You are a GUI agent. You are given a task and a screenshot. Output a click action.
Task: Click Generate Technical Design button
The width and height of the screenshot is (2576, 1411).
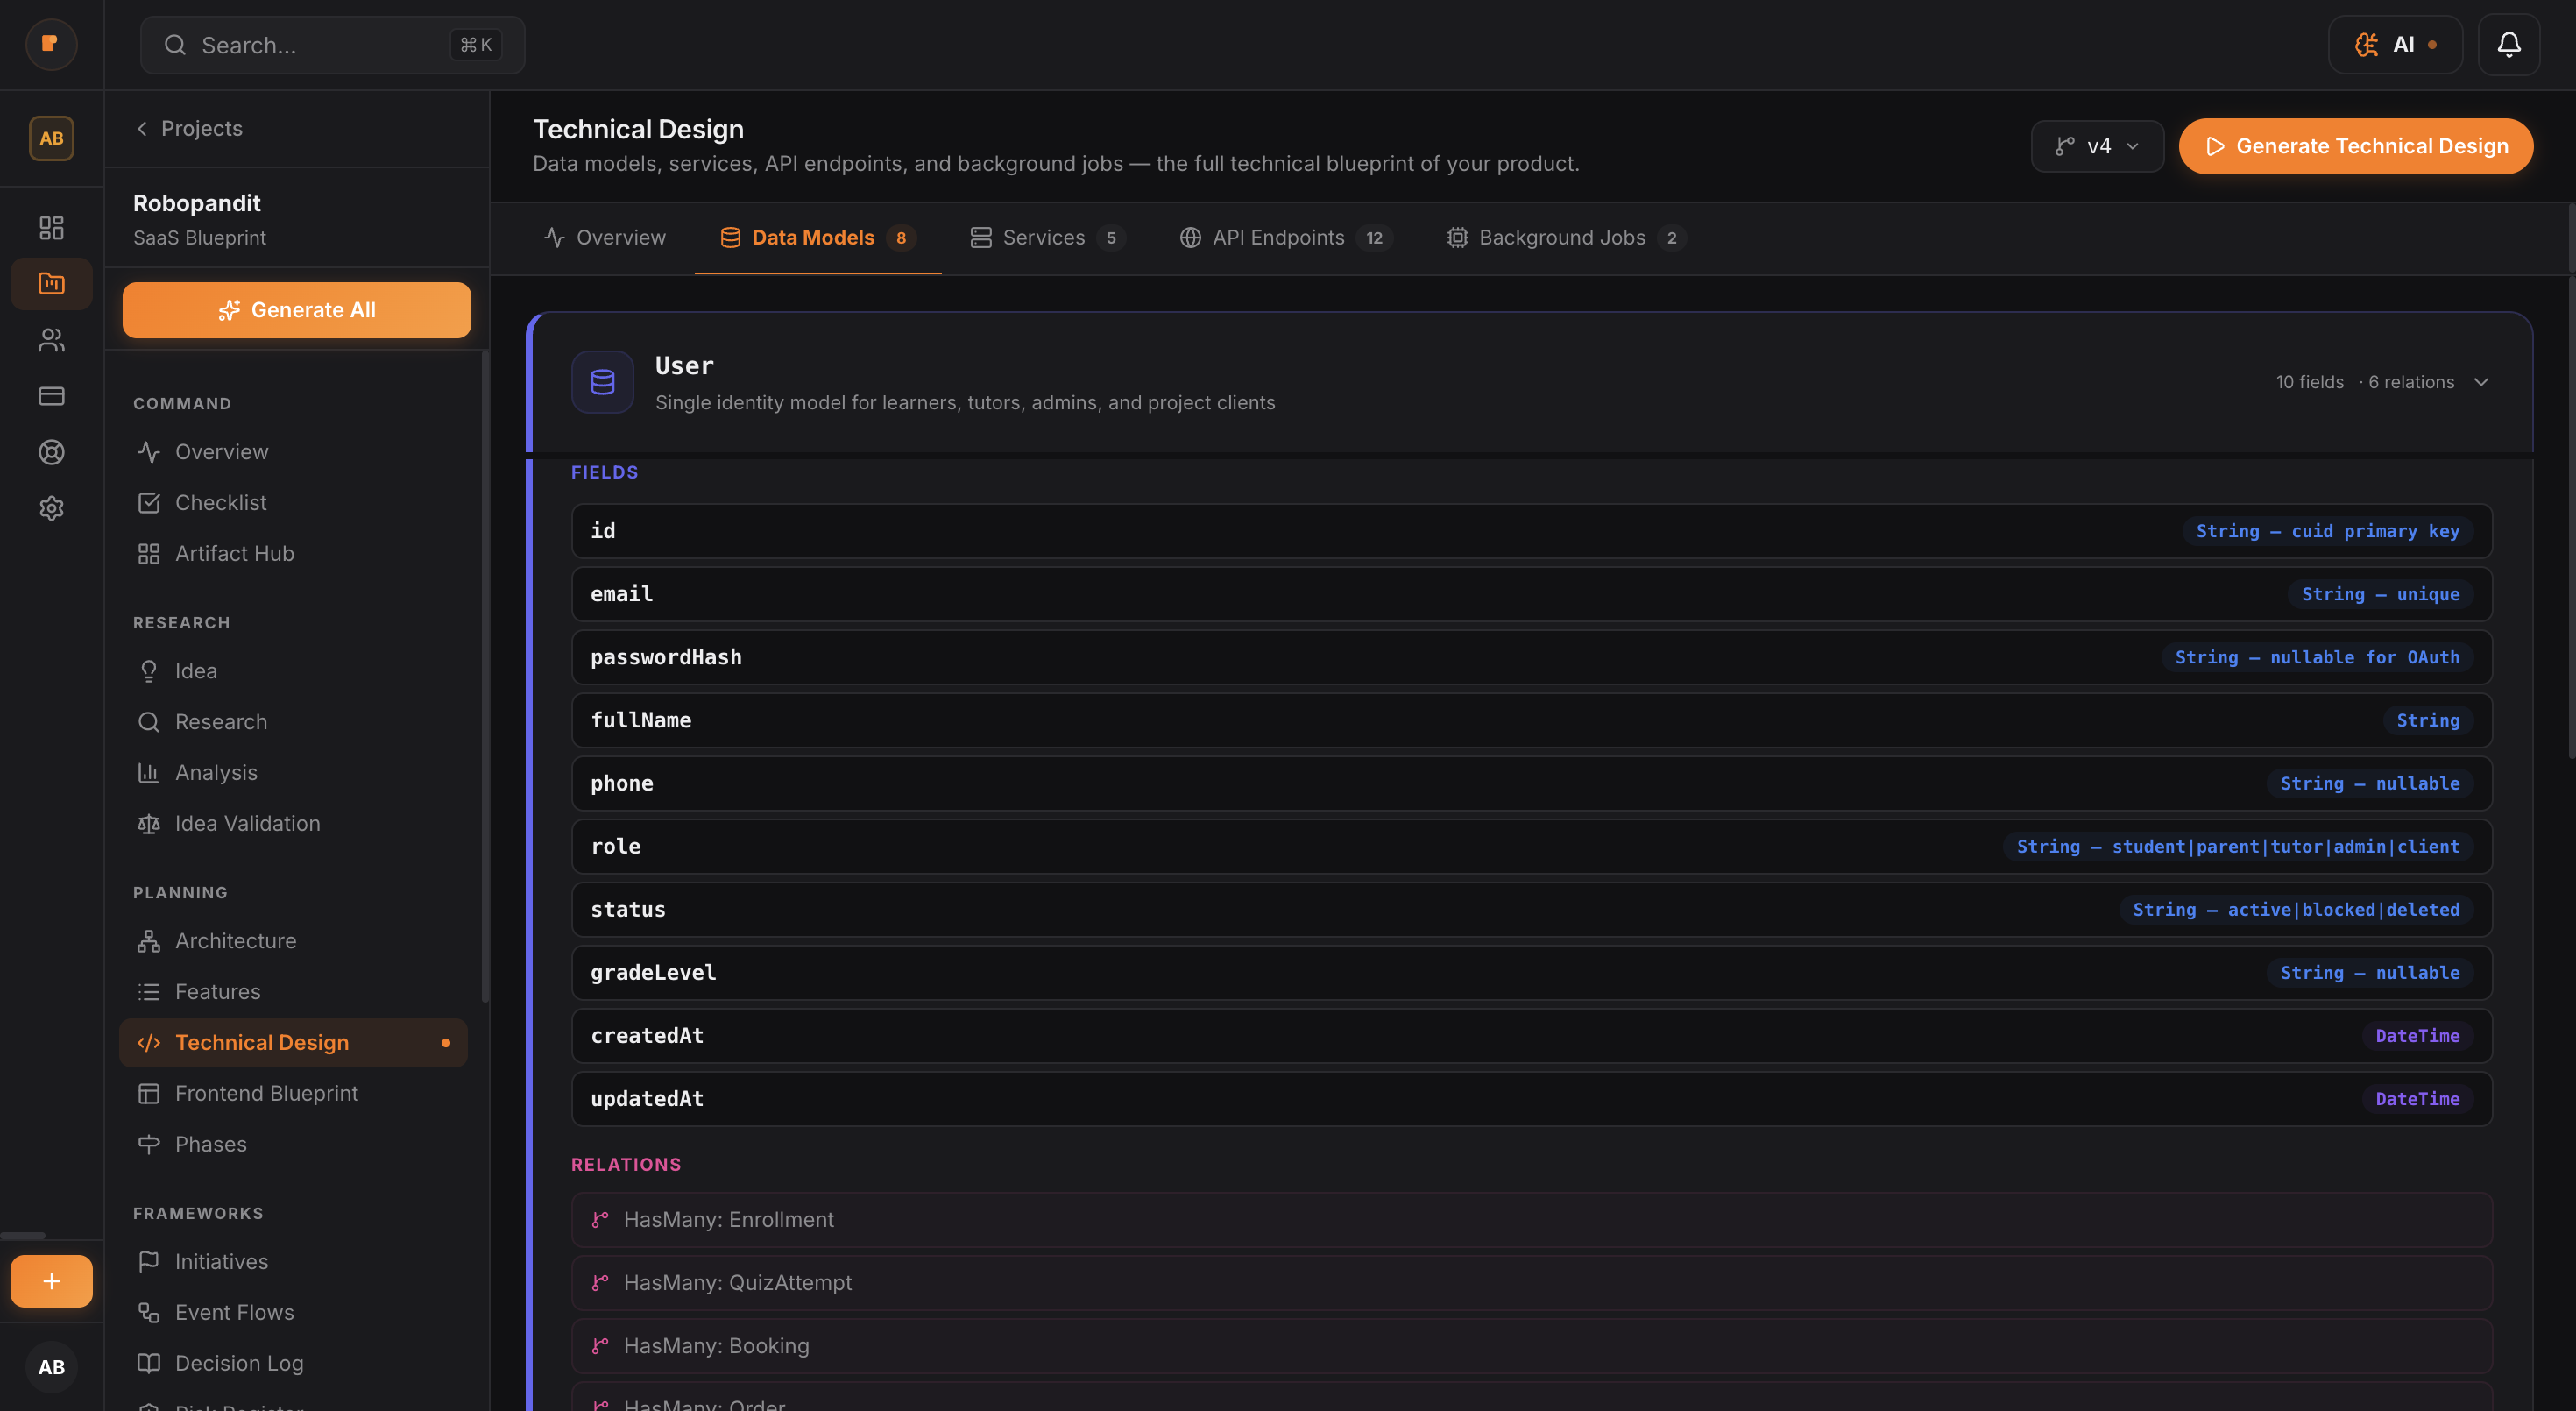(2355, 146)
